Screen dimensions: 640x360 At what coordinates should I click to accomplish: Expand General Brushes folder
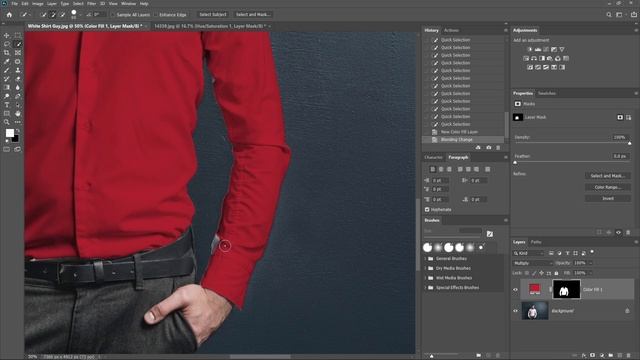click(426, 259)
